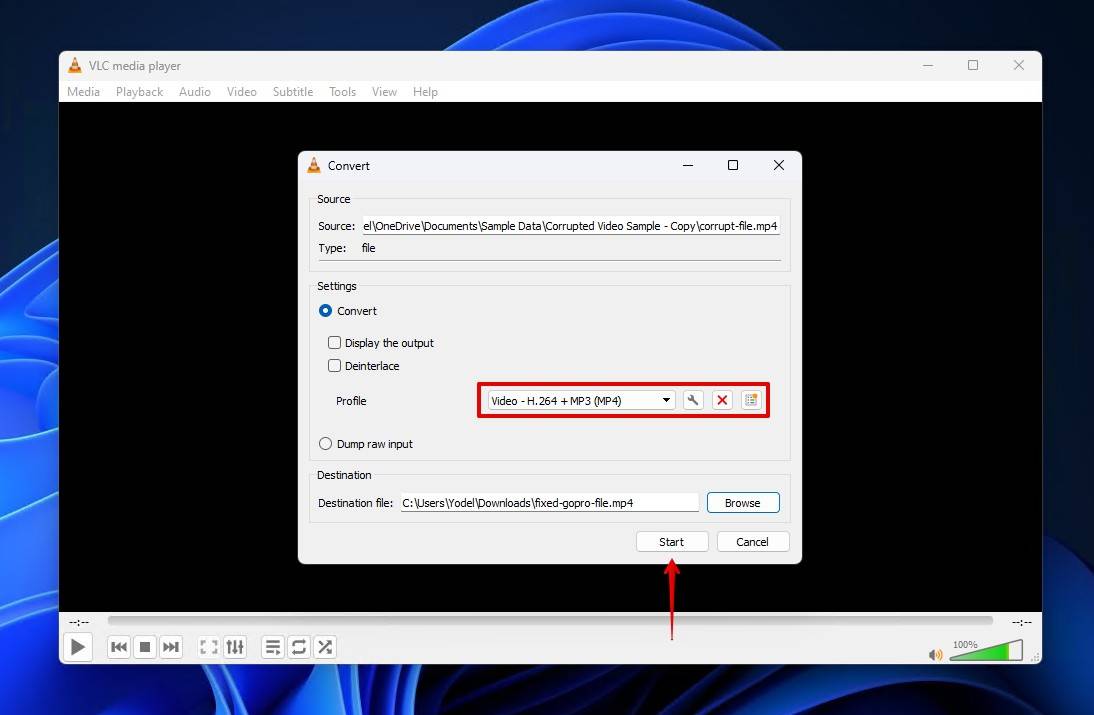Image resolution: width=1094 pixels, height=715 pixels.
Task: Delete selected profile with red X
Action: pyautogui.click(x=722, y=401)
